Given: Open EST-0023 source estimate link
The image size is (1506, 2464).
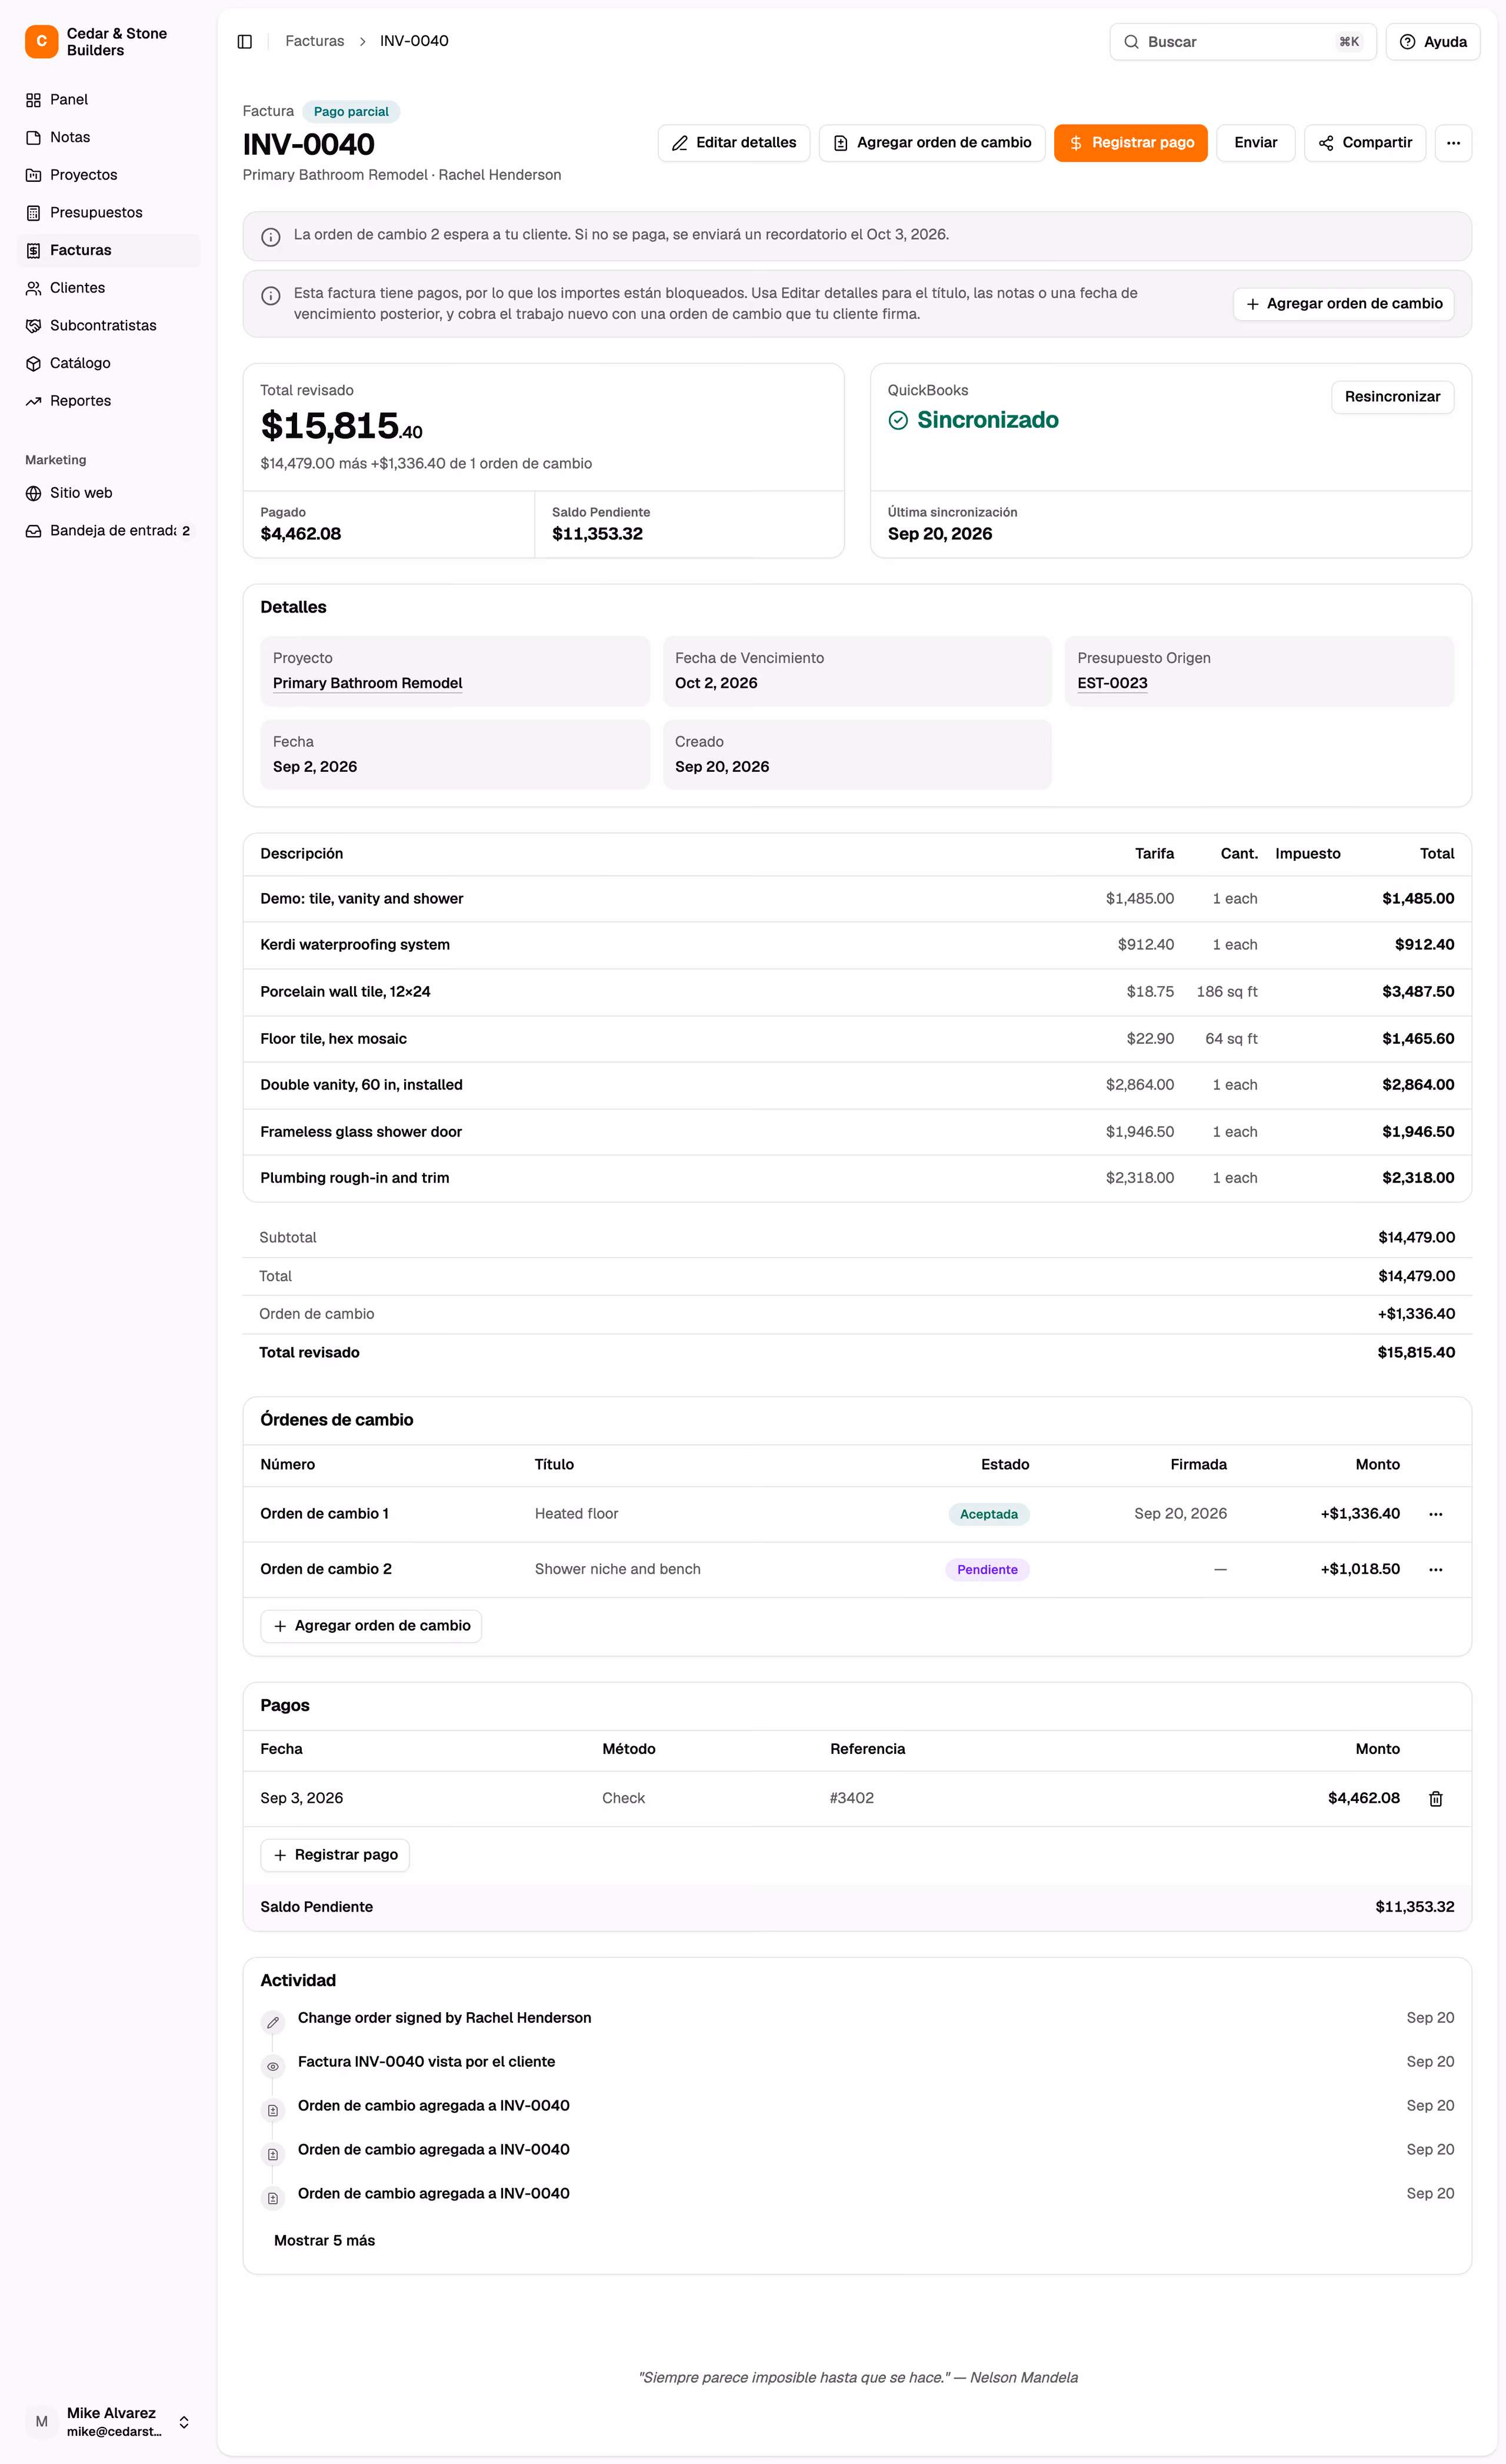Looking at the screenshot, I should point(1112,683).
